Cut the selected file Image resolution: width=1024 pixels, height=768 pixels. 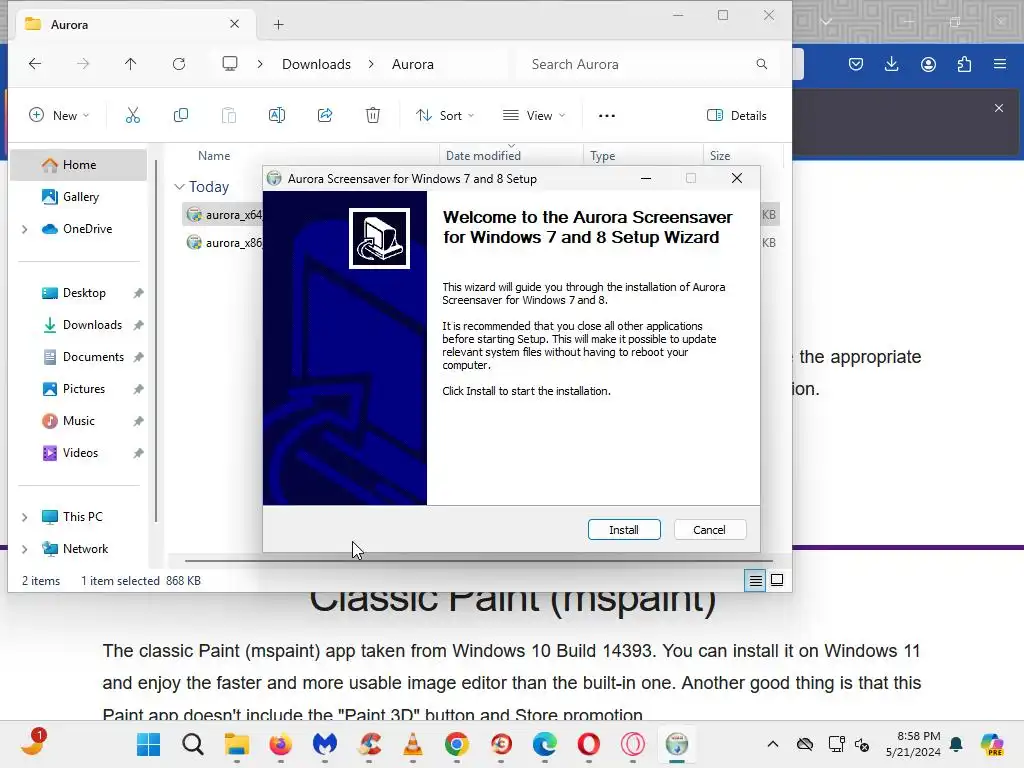click(x=133, y=116)
